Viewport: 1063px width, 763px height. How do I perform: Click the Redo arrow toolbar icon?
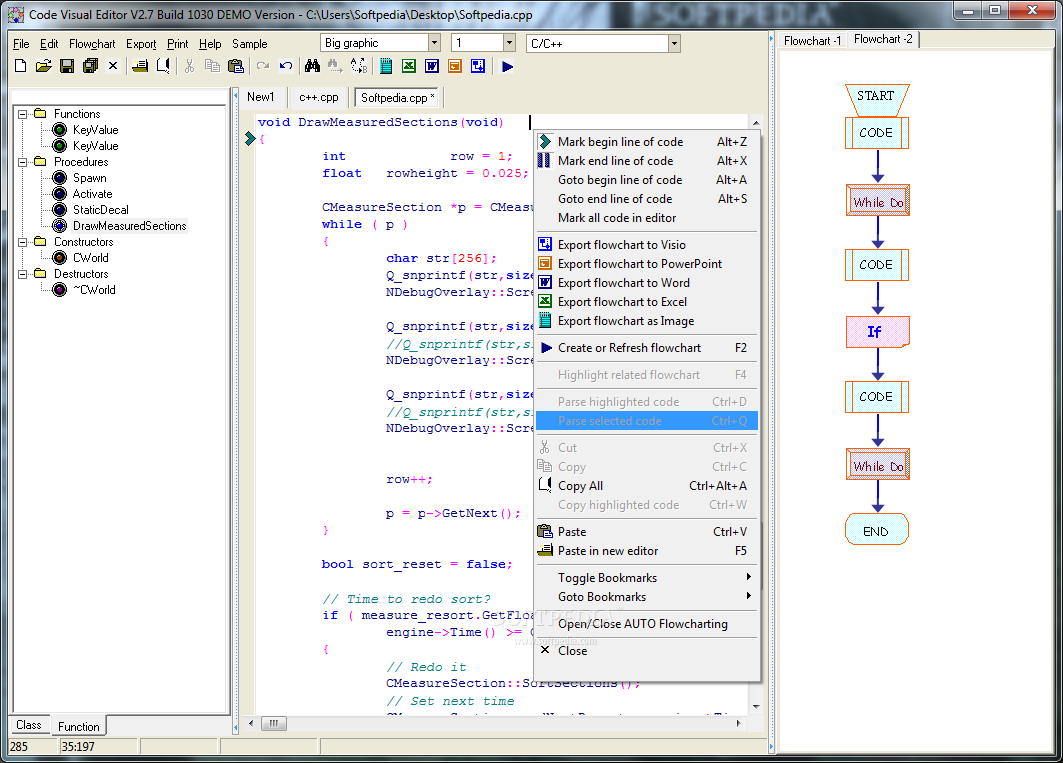(x=263, y=66)
